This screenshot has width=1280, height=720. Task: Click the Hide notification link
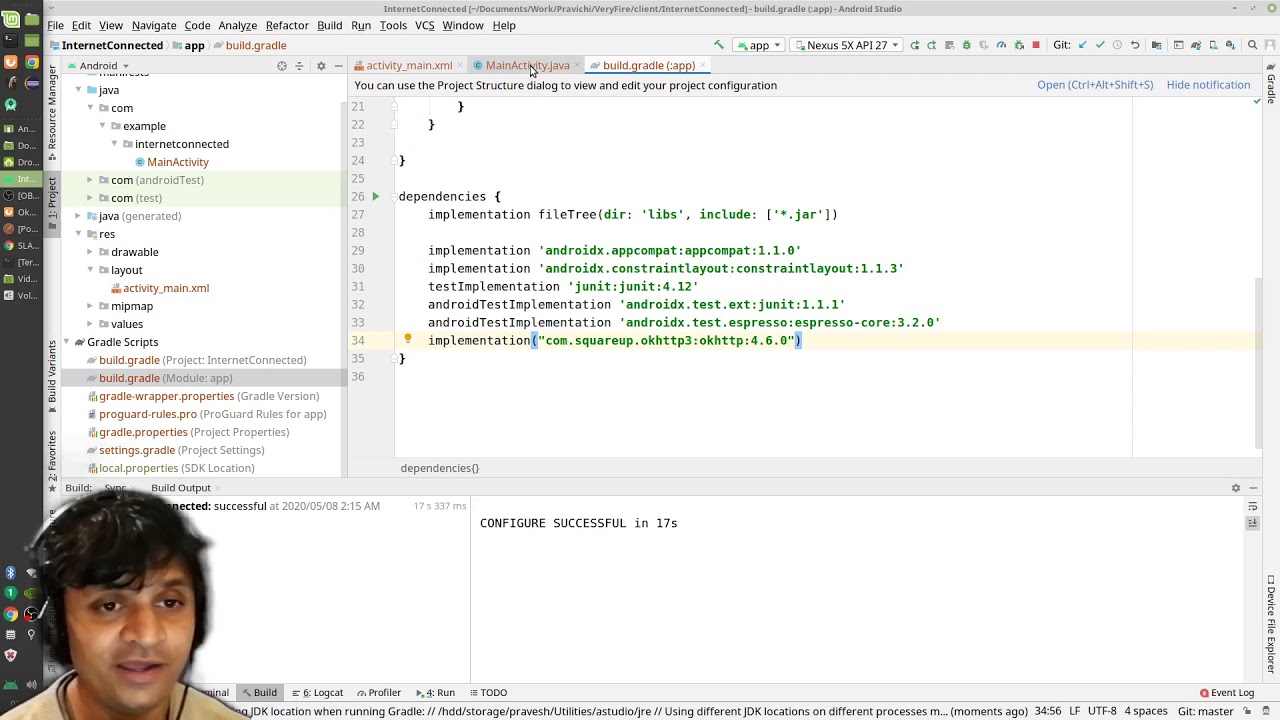click(1208, 85)
